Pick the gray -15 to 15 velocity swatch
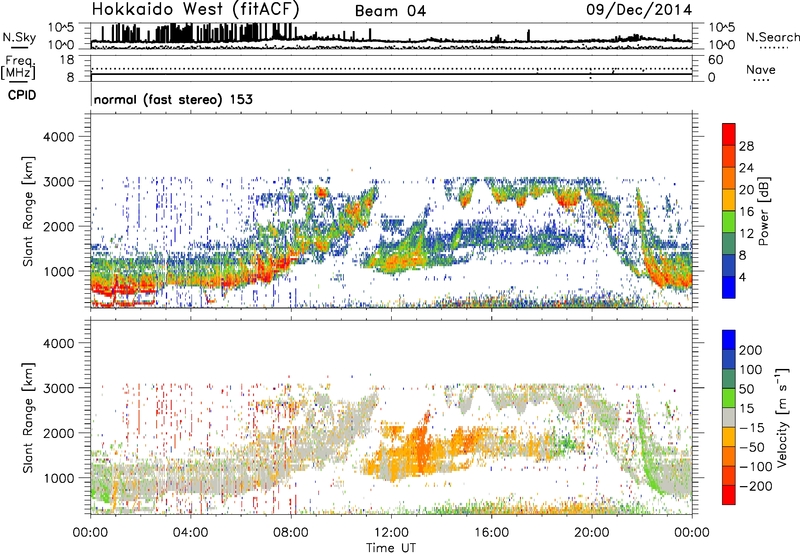Screen dimensions: 800x554 pos(729,418)
